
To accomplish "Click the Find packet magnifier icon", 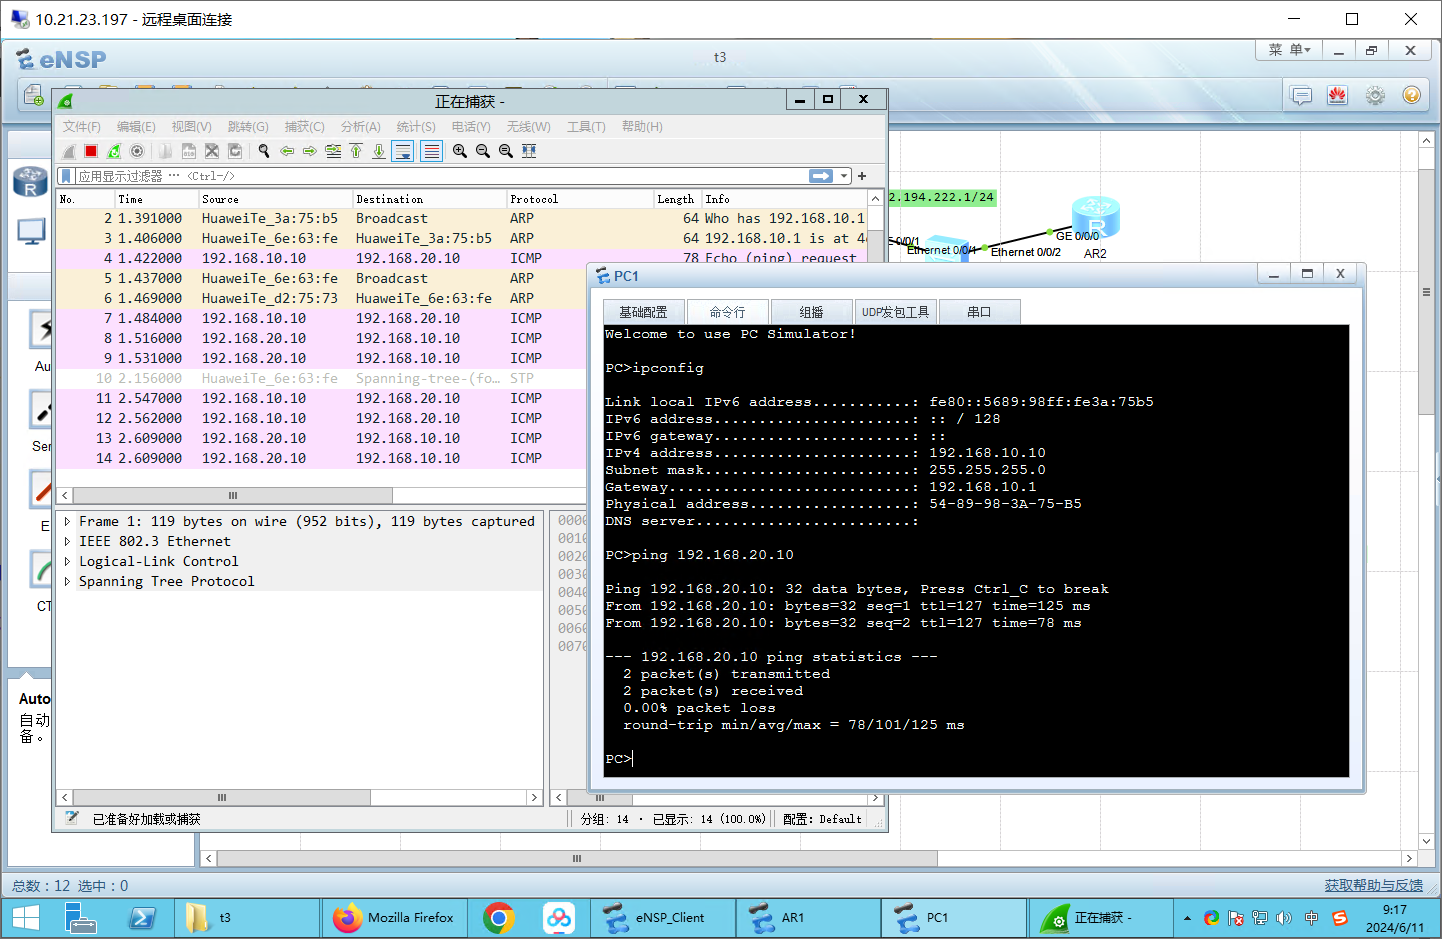I will pos(264,151).
